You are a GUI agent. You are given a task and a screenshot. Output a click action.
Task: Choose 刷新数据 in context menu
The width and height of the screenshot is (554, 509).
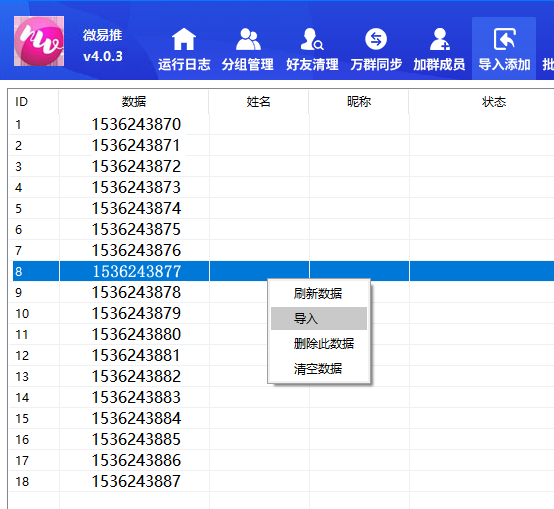[319, 294]
